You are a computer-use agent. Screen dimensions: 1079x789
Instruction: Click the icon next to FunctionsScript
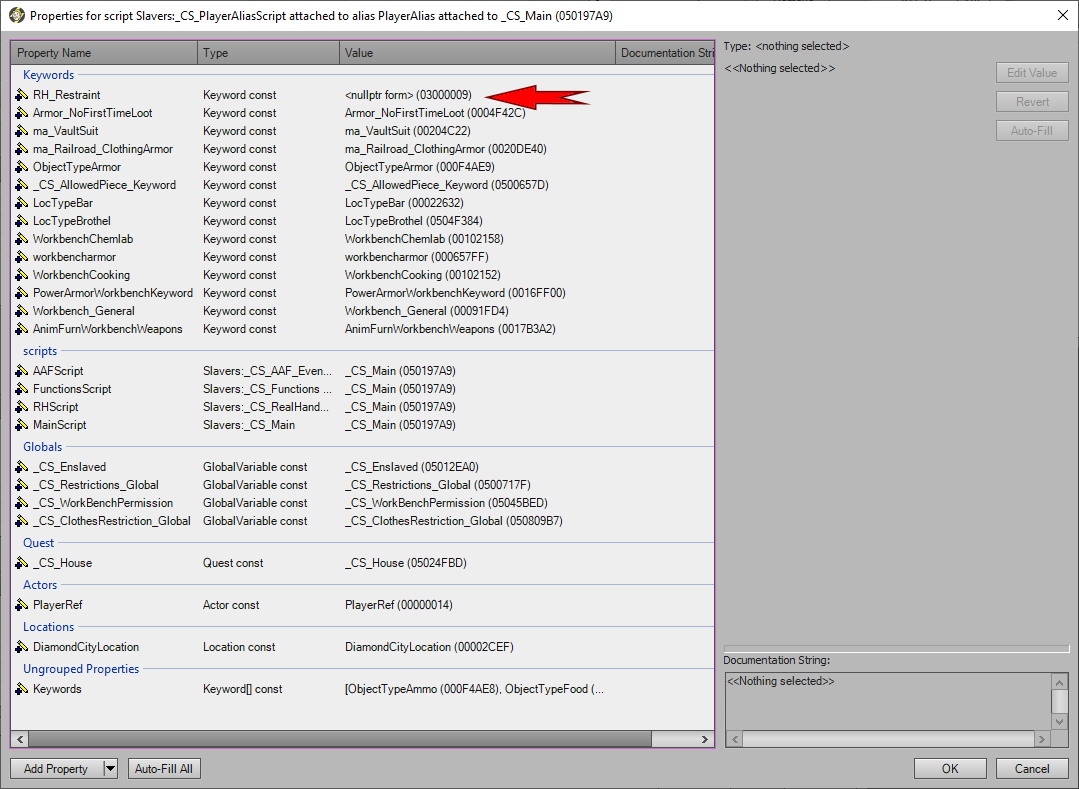[21, 389]
